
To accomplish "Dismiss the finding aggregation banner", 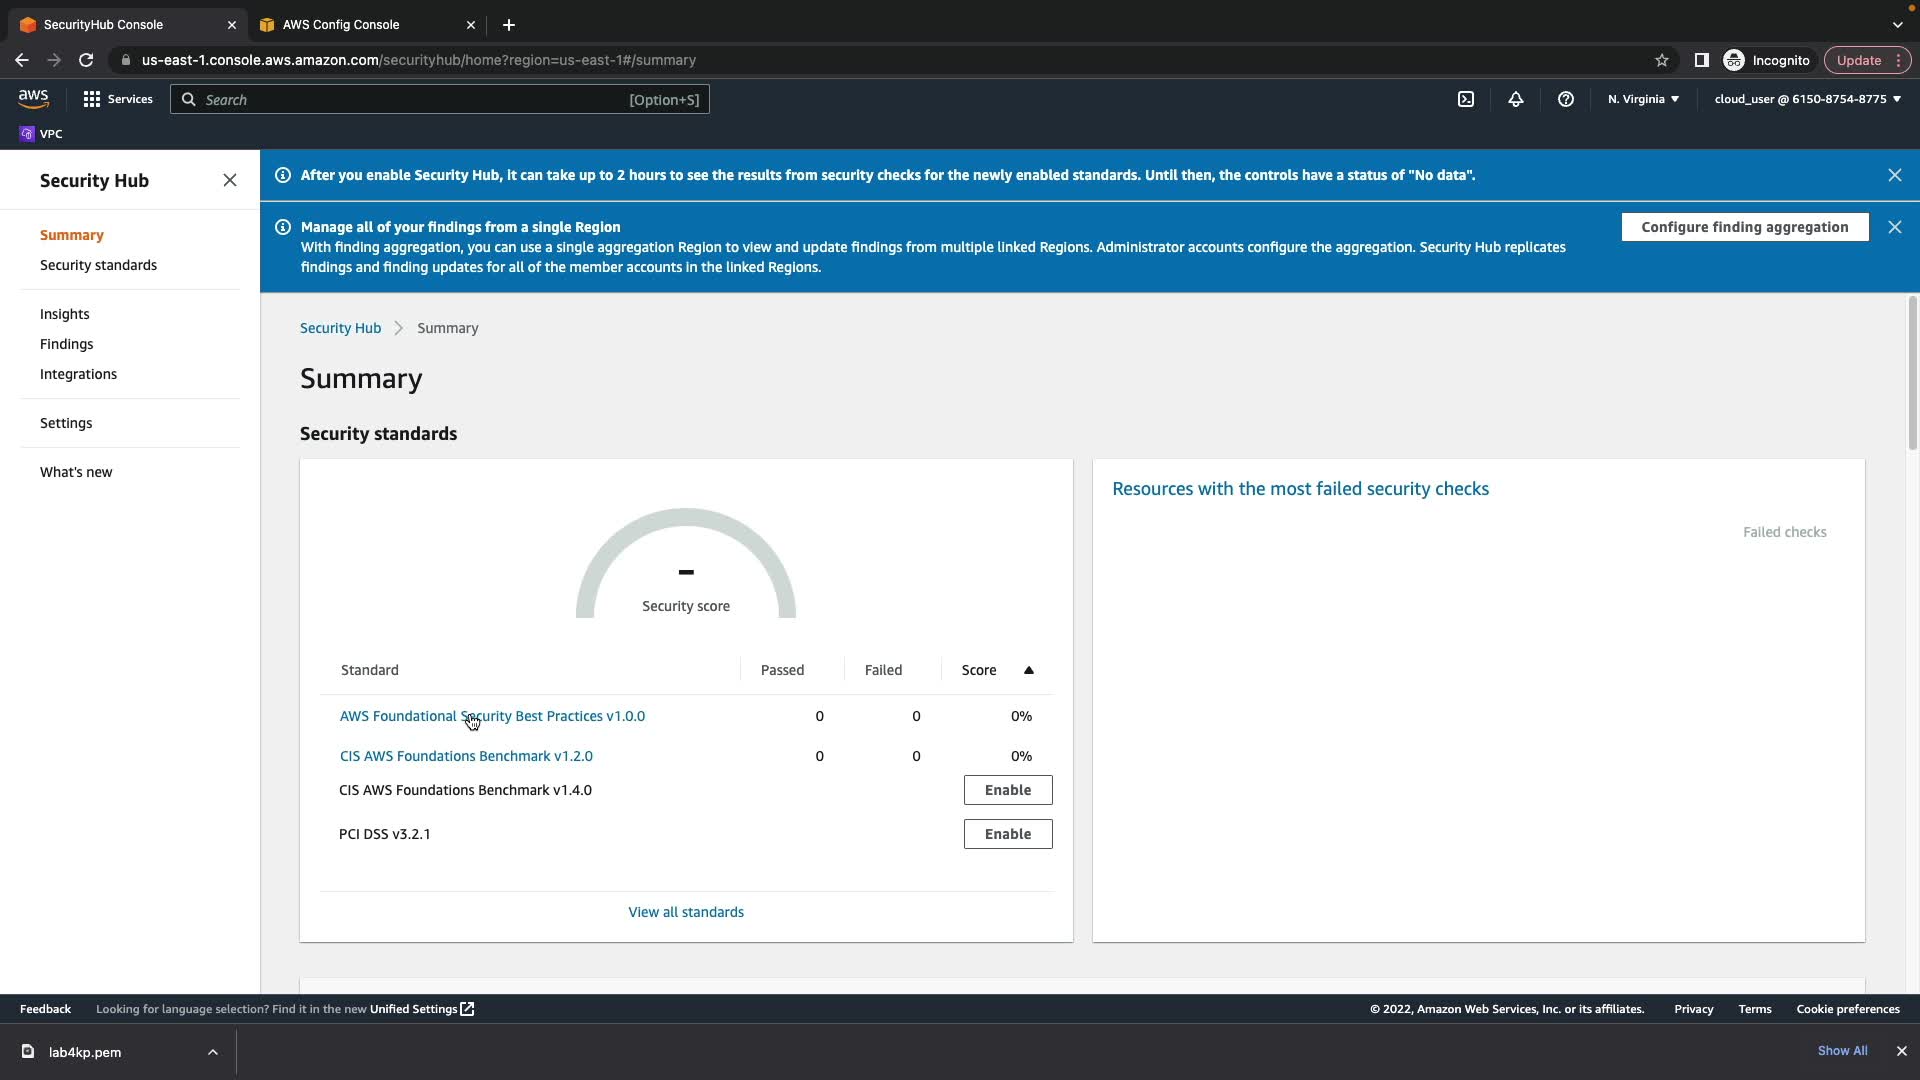I will tap(1894, 227).
